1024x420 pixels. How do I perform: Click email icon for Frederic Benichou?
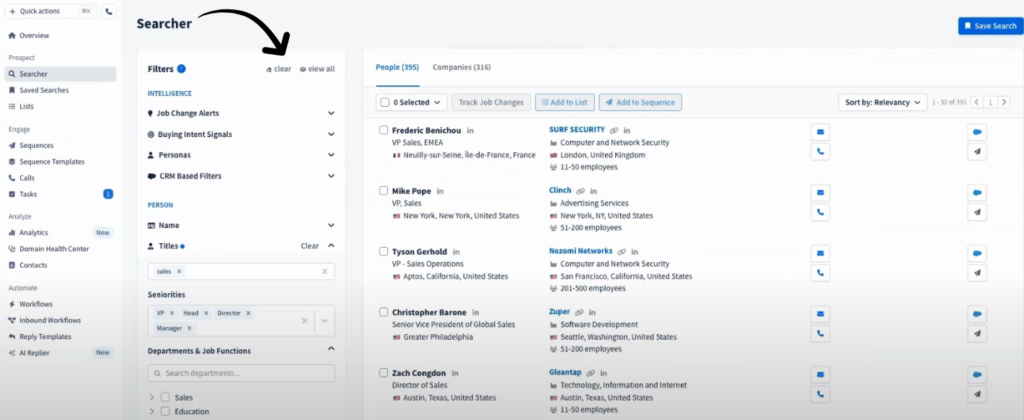[x=820, y=132]
